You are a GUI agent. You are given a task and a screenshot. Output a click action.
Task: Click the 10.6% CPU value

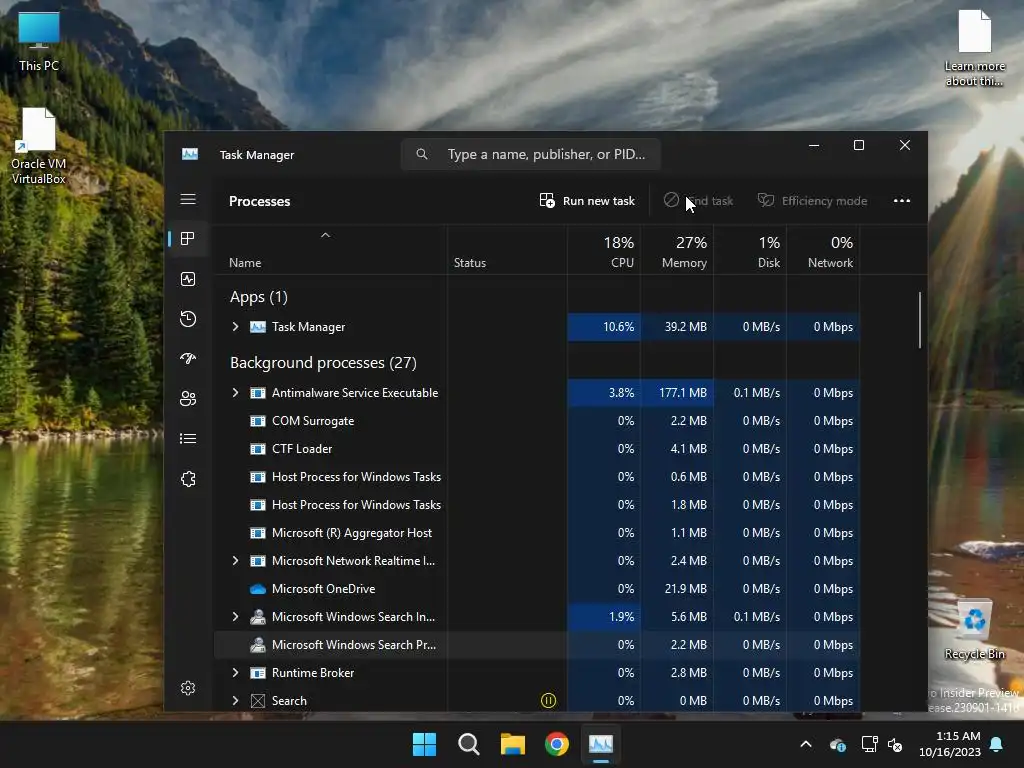click(604, 327)
